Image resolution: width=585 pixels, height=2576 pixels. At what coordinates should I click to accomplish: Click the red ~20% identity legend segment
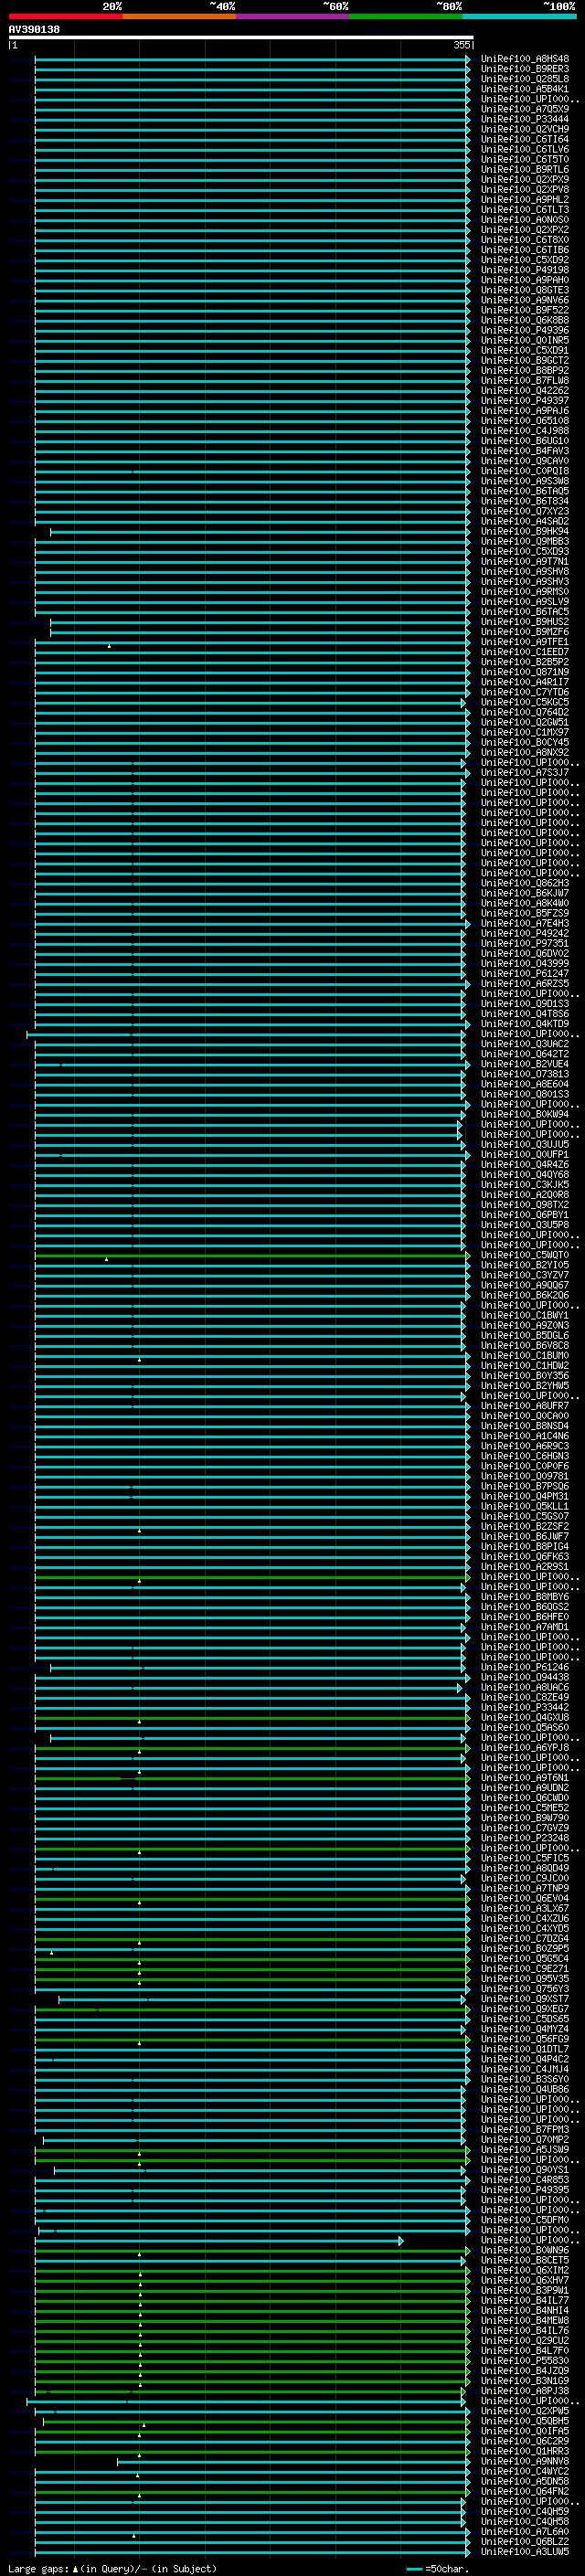65,16
